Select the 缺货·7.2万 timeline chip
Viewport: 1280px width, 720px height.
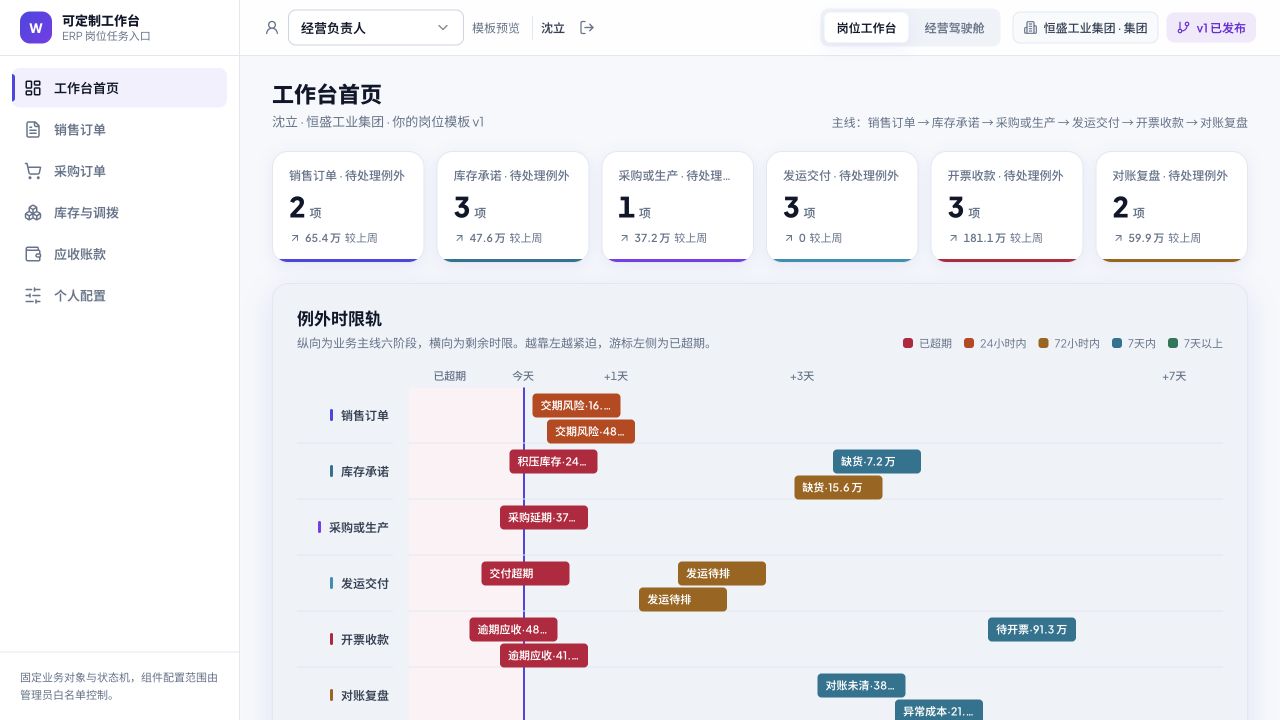click(877, 461)
